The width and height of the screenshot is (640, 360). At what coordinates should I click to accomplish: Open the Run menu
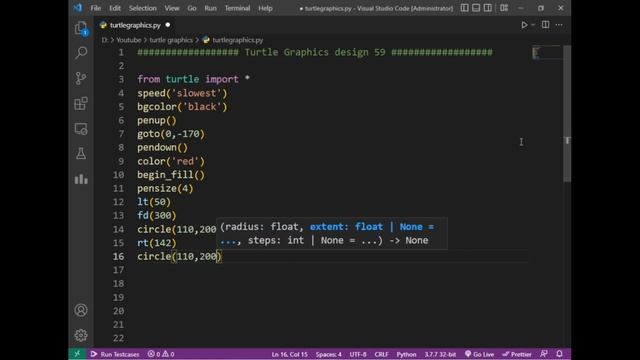point(211,8)
